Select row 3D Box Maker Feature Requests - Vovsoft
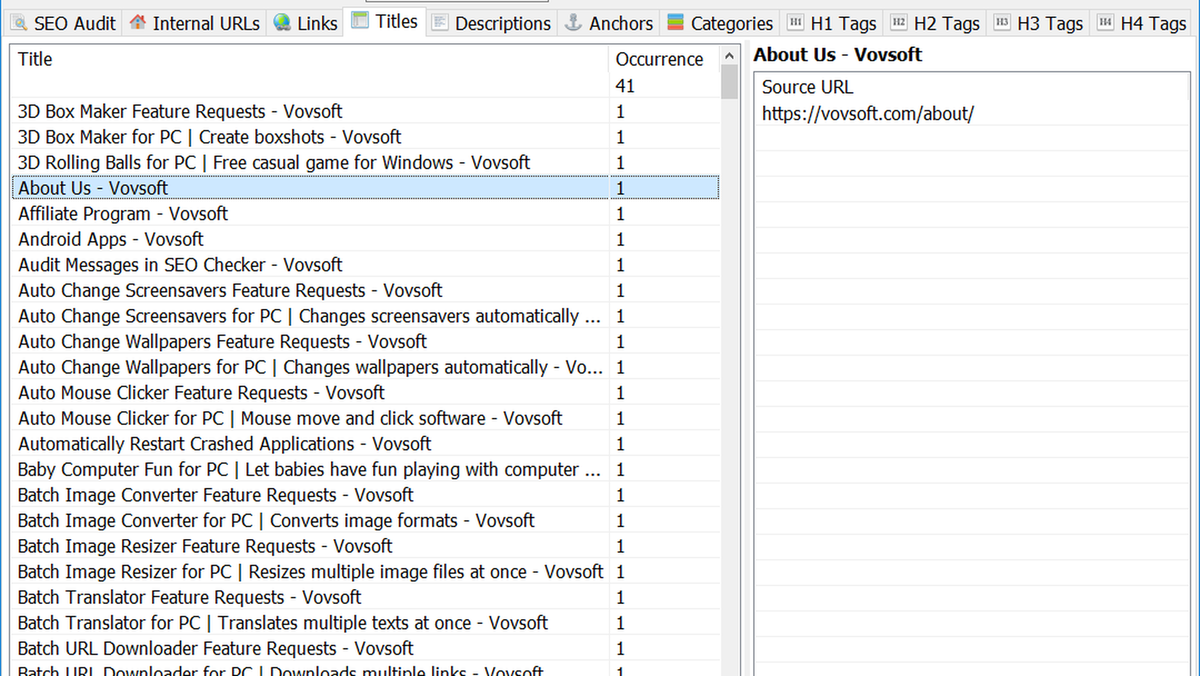This screenshot has width=1200, height=676. (365, 111)
